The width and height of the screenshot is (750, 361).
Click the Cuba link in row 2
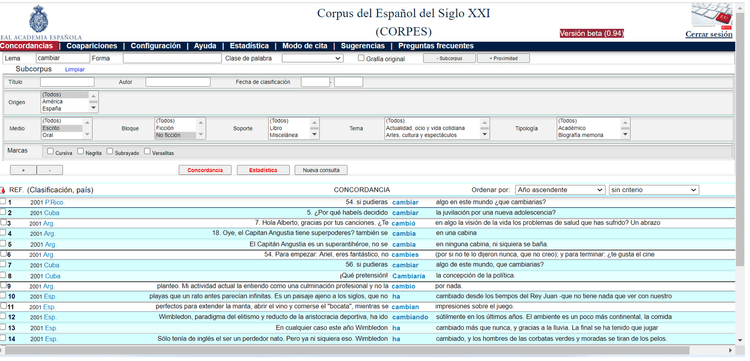coord(52,213)
